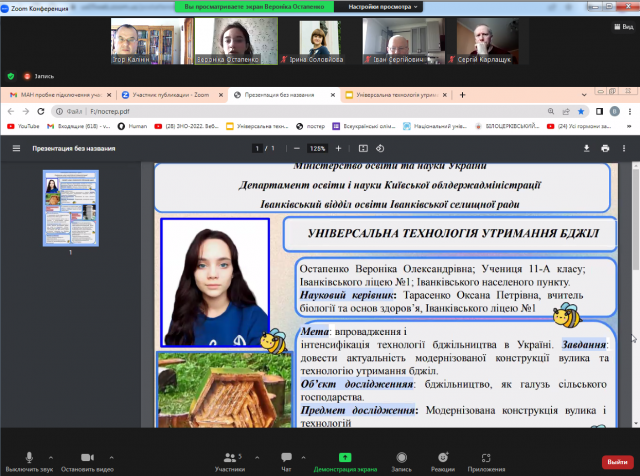
Task: Open the Участники participants panel
Action: coord(229,456)
